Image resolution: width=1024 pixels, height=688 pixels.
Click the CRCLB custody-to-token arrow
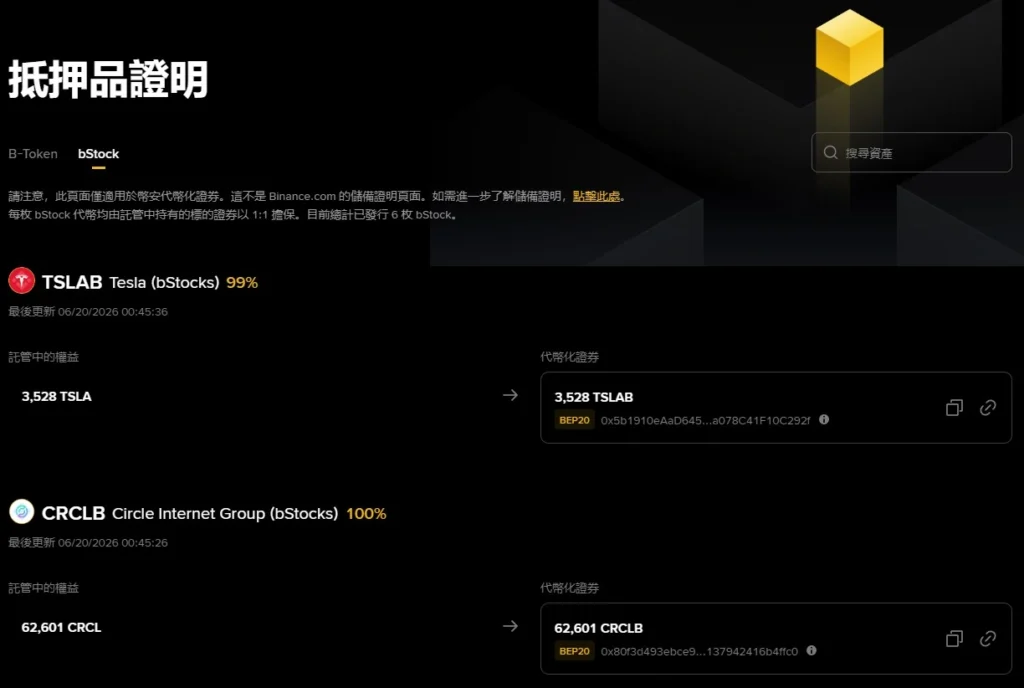click(x=510, y=626)
